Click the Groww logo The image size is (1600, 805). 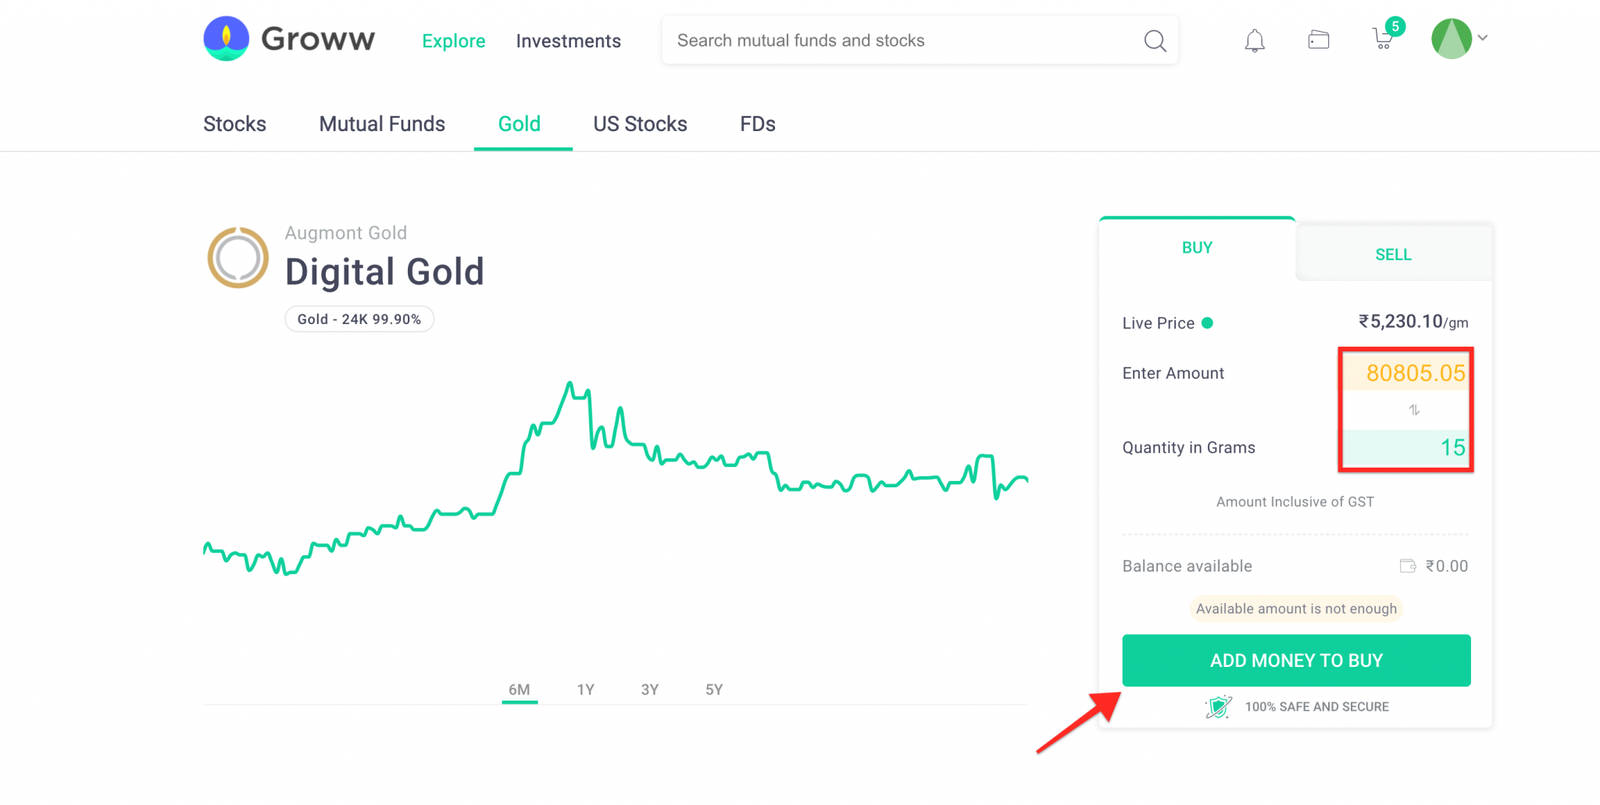pyautogui.click(x=289, y=39)
